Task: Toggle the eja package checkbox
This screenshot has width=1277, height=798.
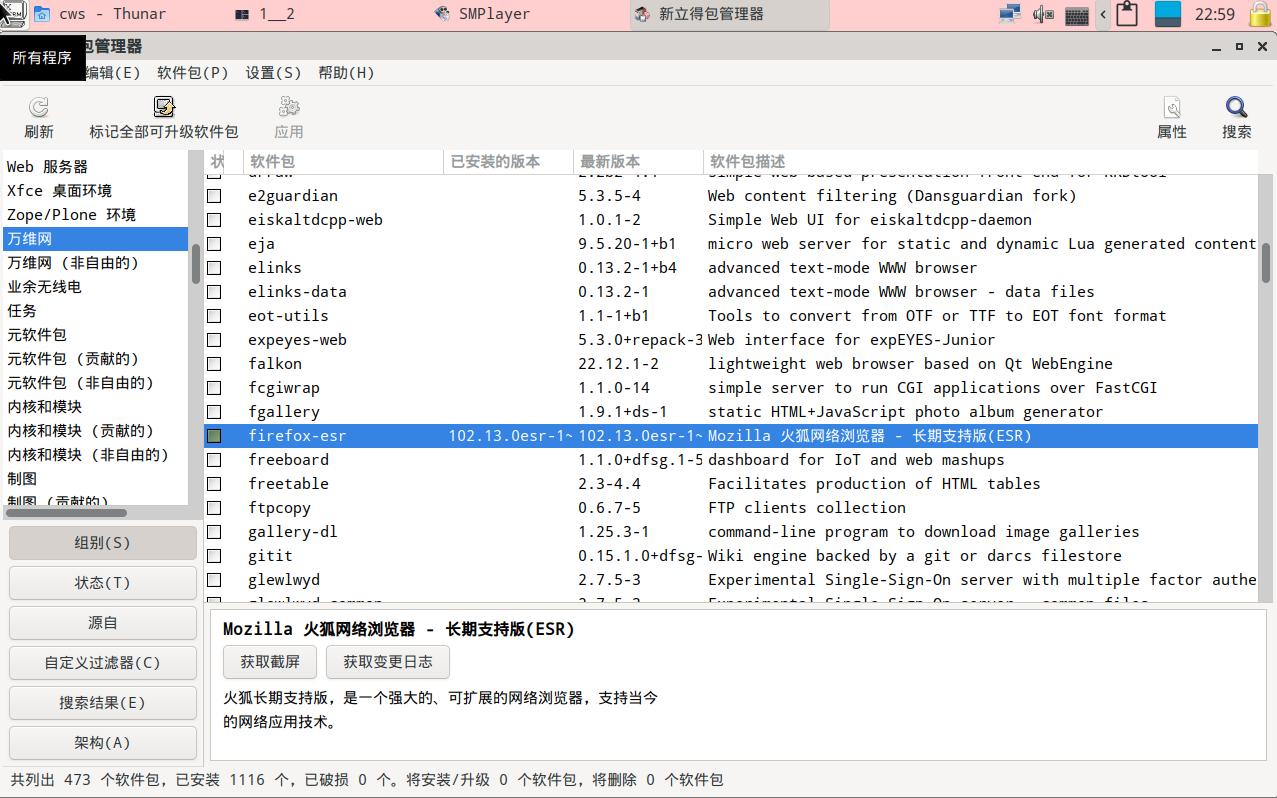Action: [214, 244]
